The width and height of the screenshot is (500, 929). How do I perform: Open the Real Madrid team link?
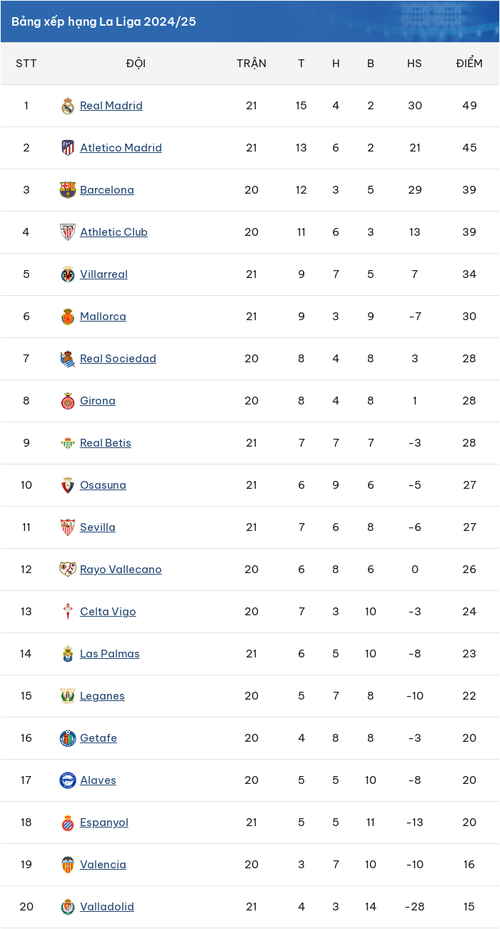111,105
